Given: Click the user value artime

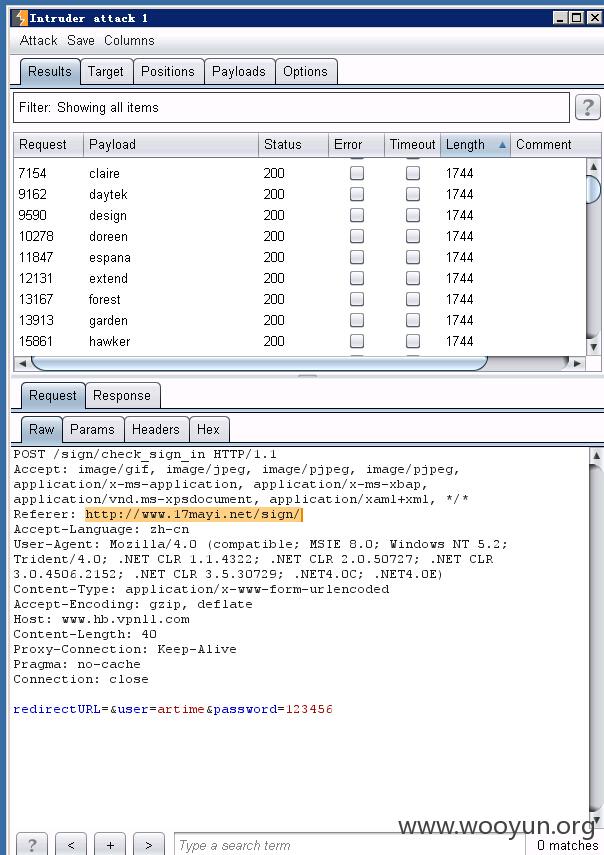Looking at the screenshot, I should click(180, 709).
